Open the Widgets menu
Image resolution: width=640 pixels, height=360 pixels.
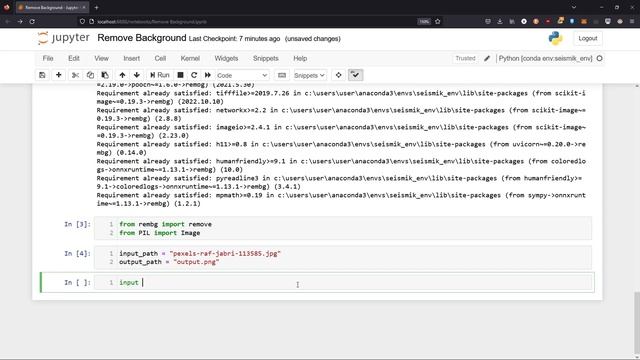pyautogui.click(x=226, y=58)
